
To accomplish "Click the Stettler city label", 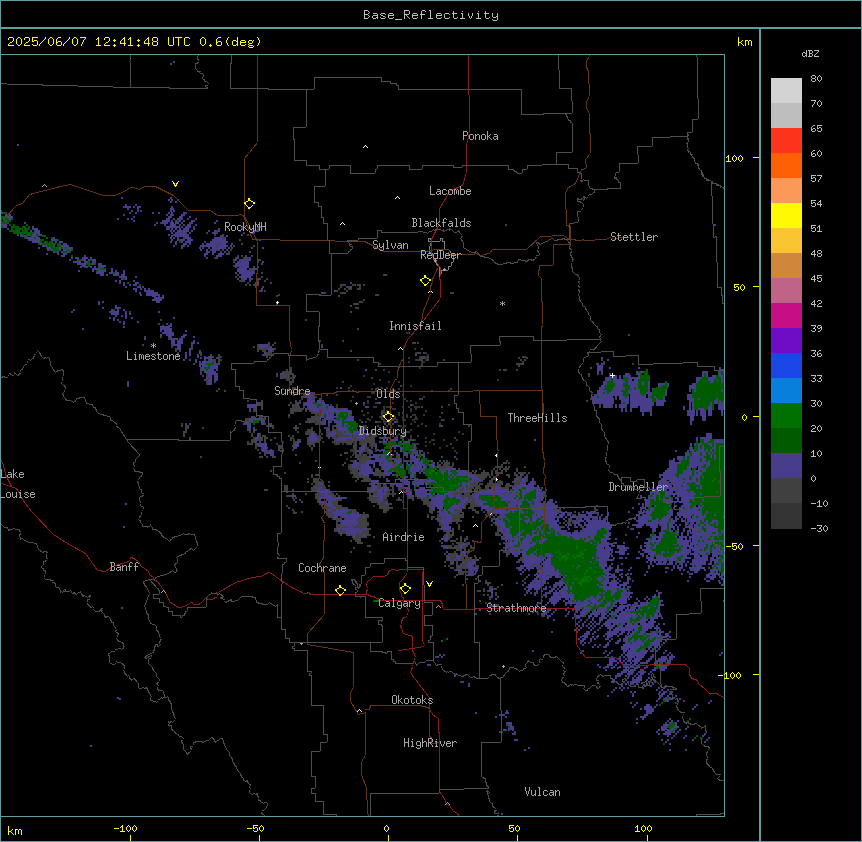I will coord(634,237).
